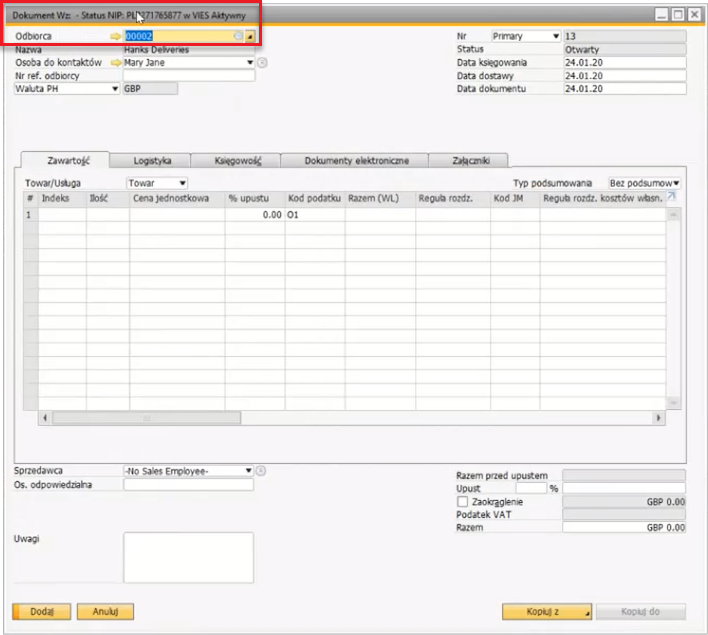Toggle the Zaokrąglenie checkbox

(x=461, y=501)
